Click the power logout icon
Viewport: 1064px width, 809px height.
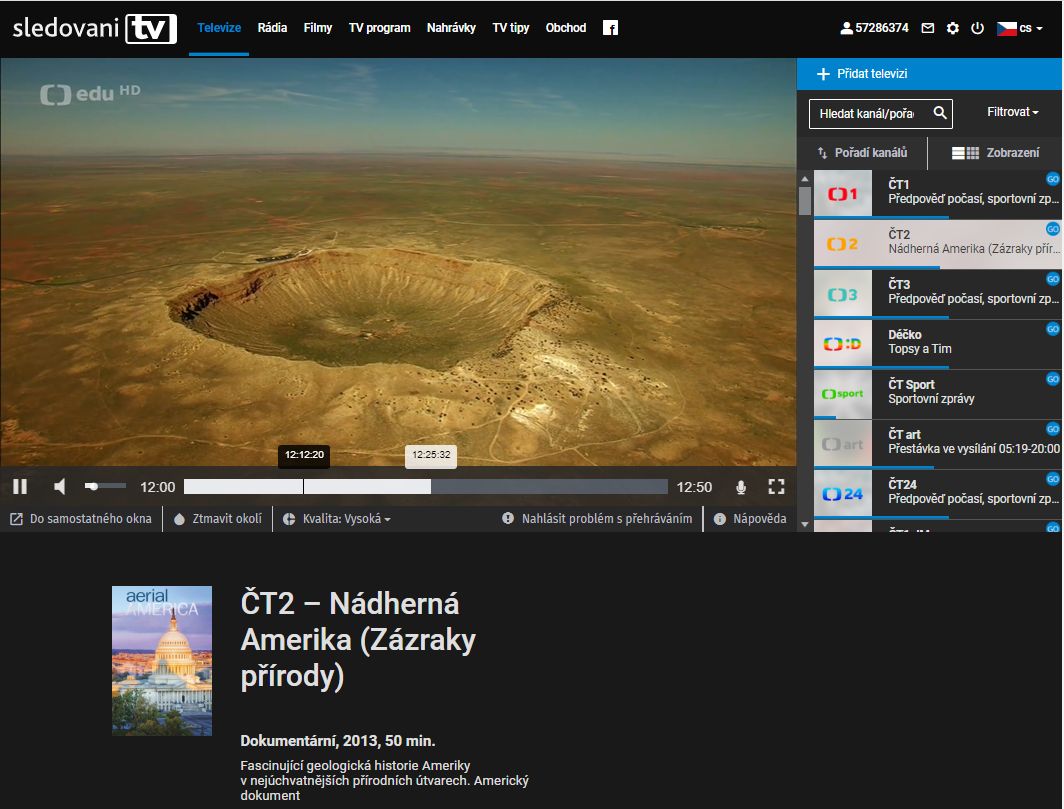point(978,28)
